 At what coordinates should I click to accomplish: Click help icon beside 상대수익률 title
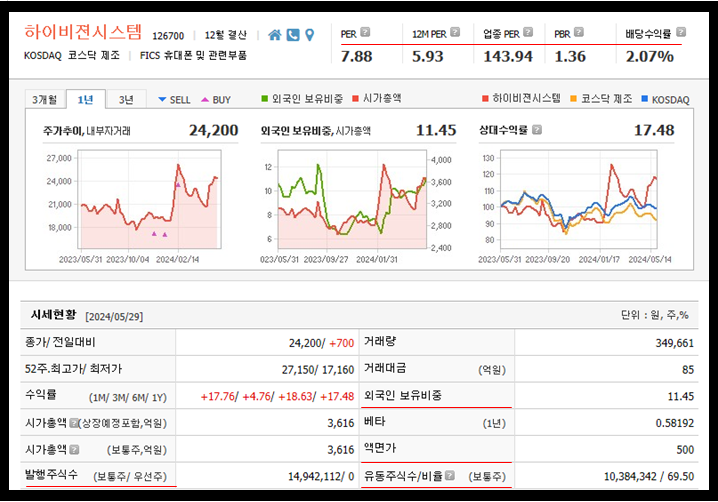point(537,130)
